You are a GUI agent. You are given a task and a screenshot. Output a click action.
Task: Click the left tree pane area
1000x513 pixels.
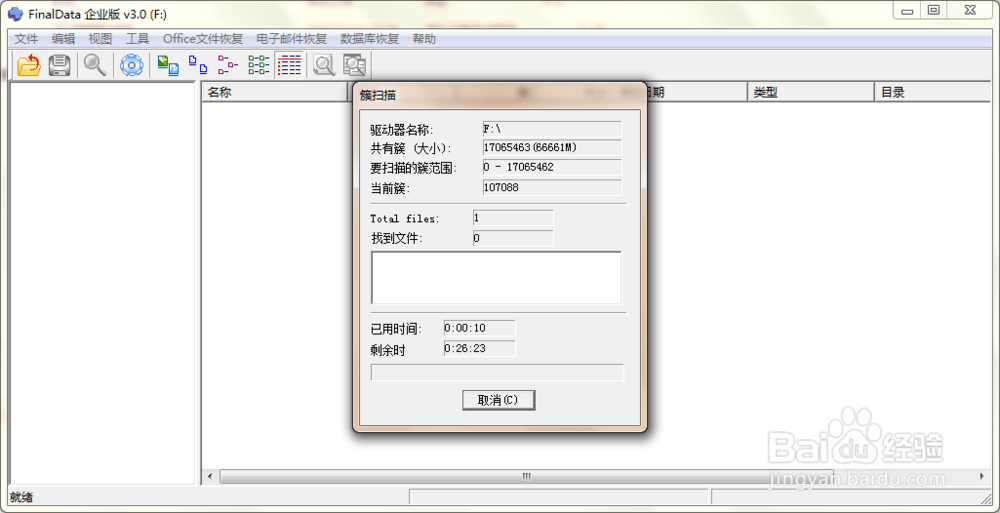pyautogui.click(x=103, y=283)
